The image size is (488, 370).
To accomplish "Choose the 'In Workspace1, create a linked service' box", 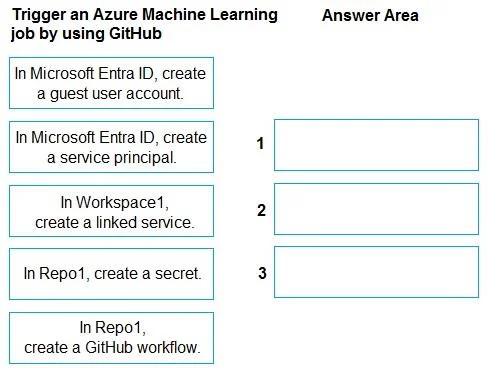I will pos(111,211).
